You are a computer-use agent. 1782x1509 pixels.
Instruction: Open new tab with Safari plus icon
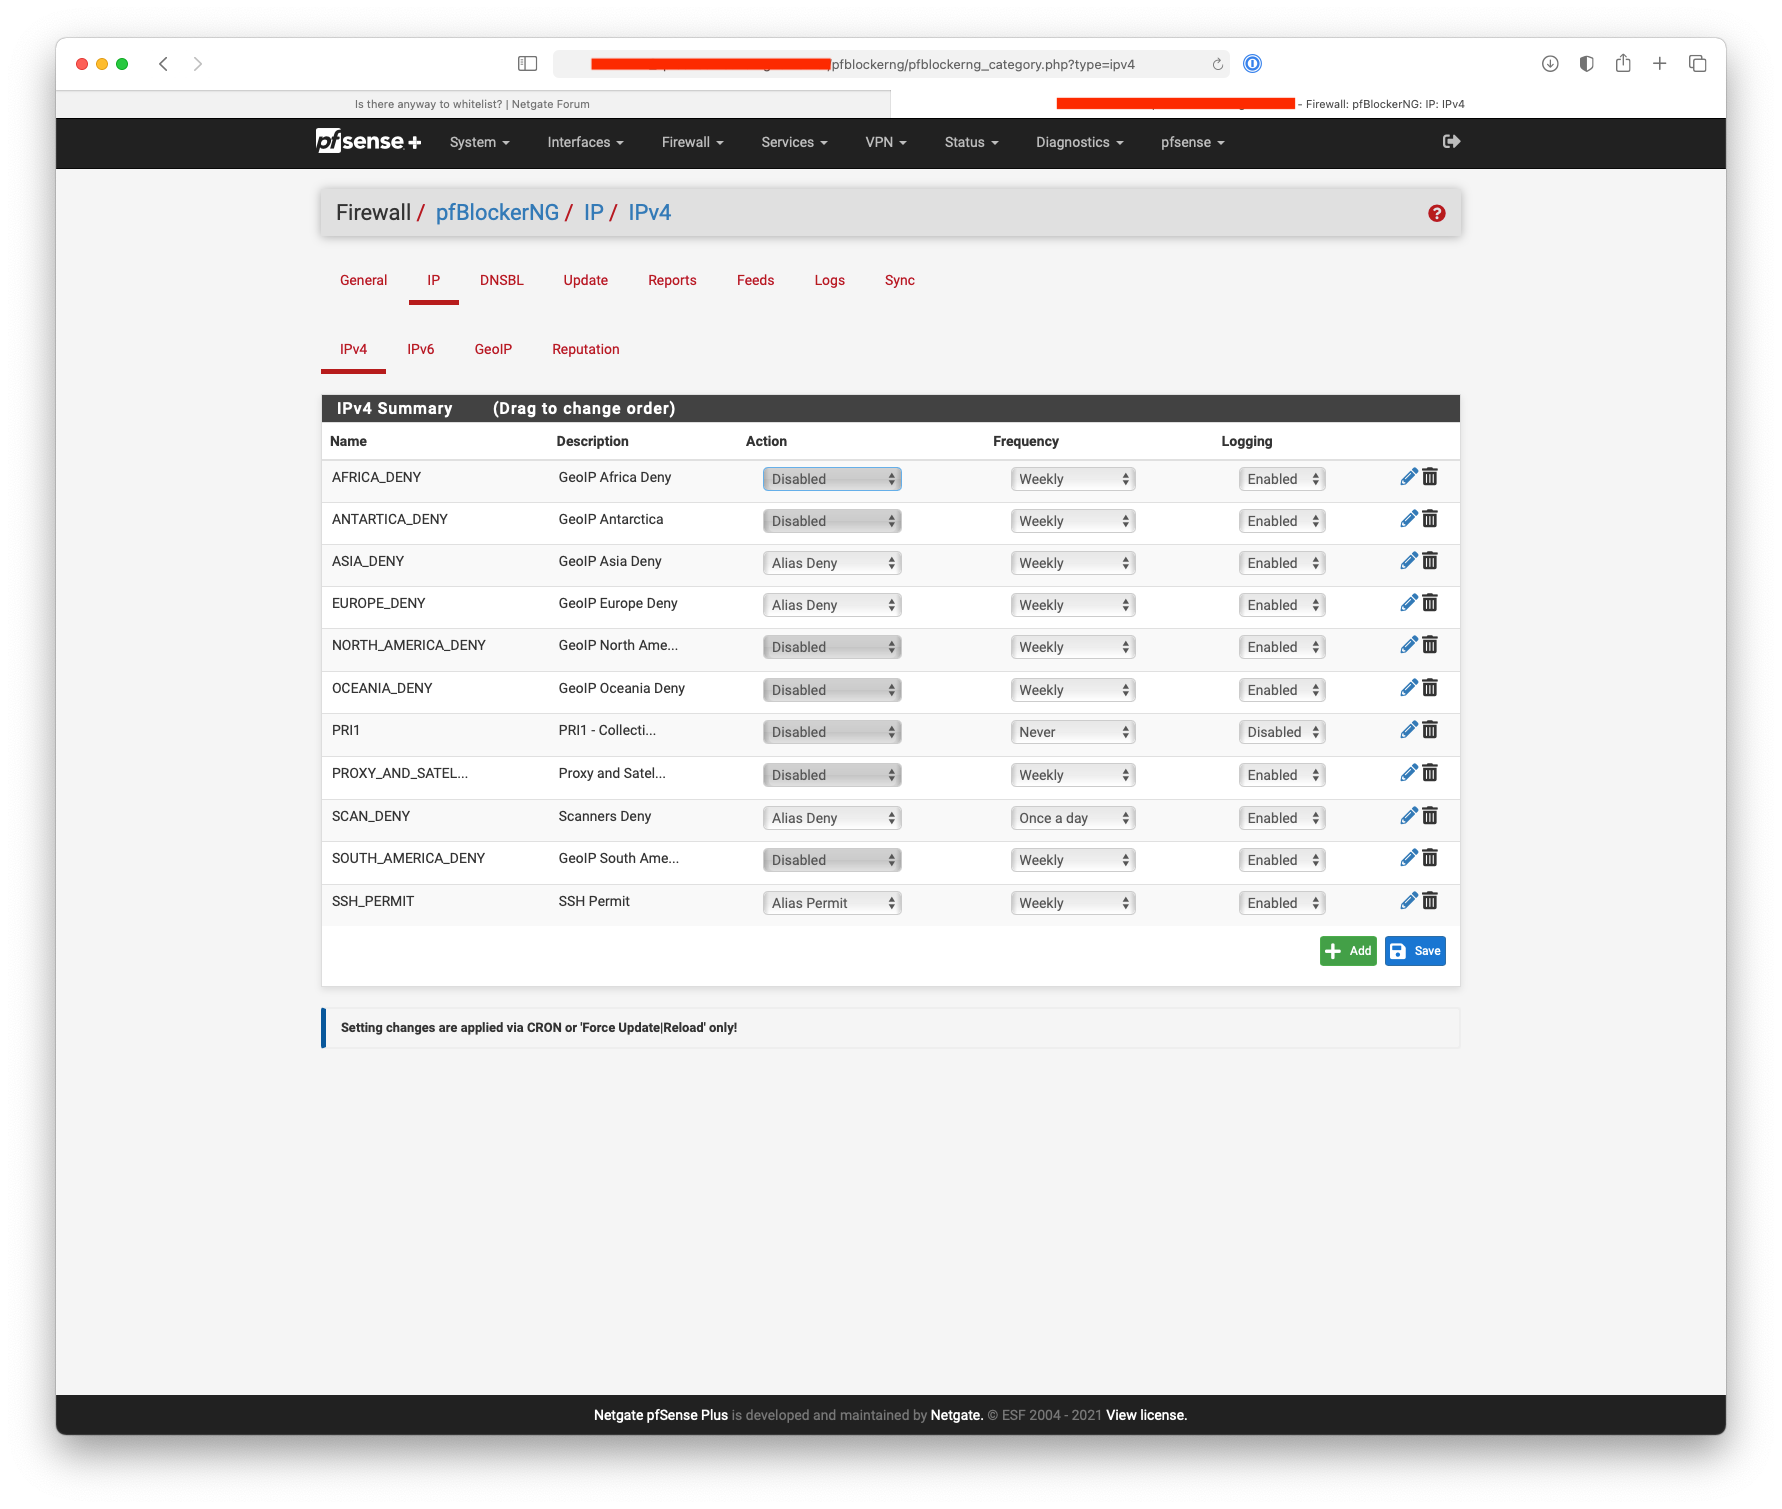[1659, 64]
